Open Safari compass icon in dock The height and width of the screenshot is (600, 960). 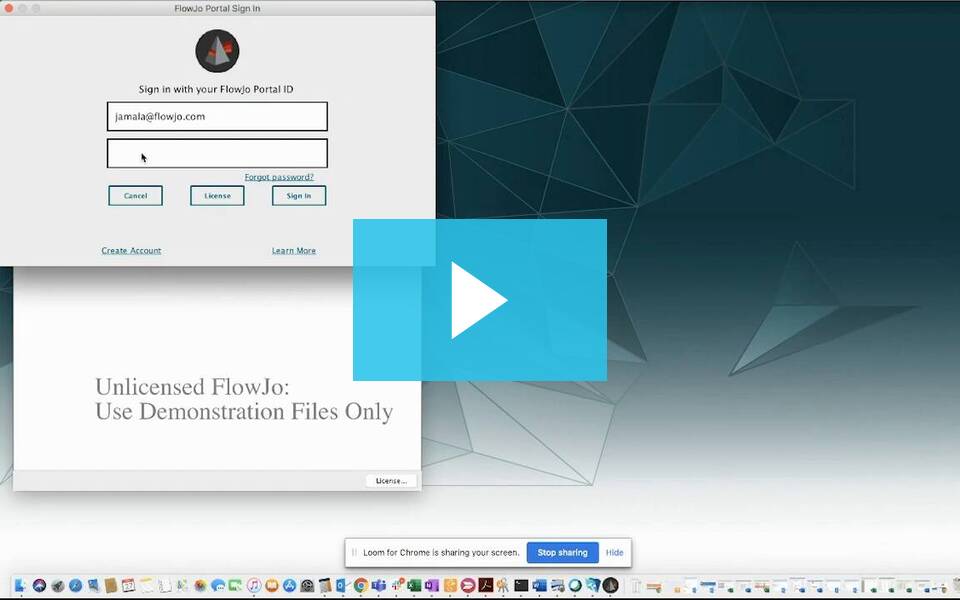pyautogui.click(x=75, y=585)
